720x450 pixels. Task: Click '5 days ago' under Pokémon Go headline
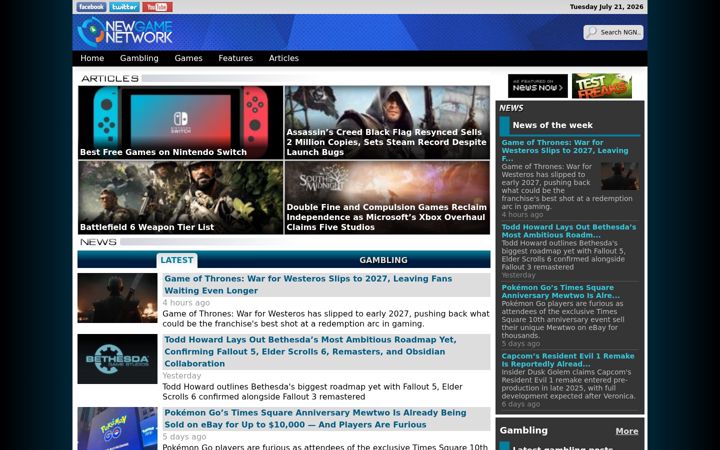184,437
